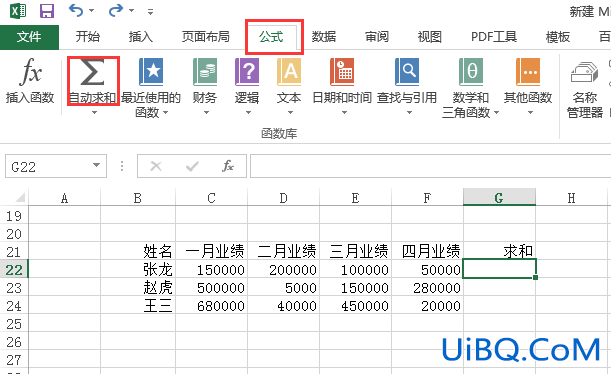Click the cell showing 680000
The height and width of the screenshot is (374, 611).
tap(211, 305)
